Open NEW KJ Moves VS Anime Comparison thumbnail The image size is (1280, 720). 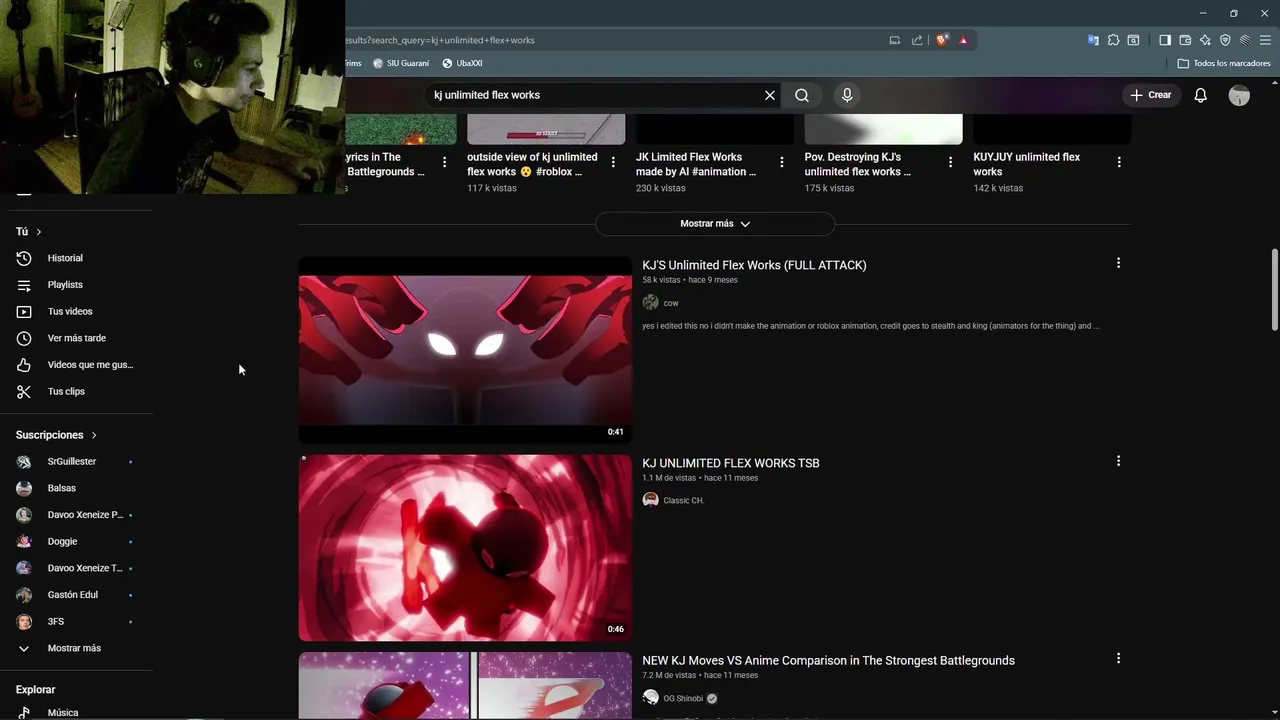[465, 686]
